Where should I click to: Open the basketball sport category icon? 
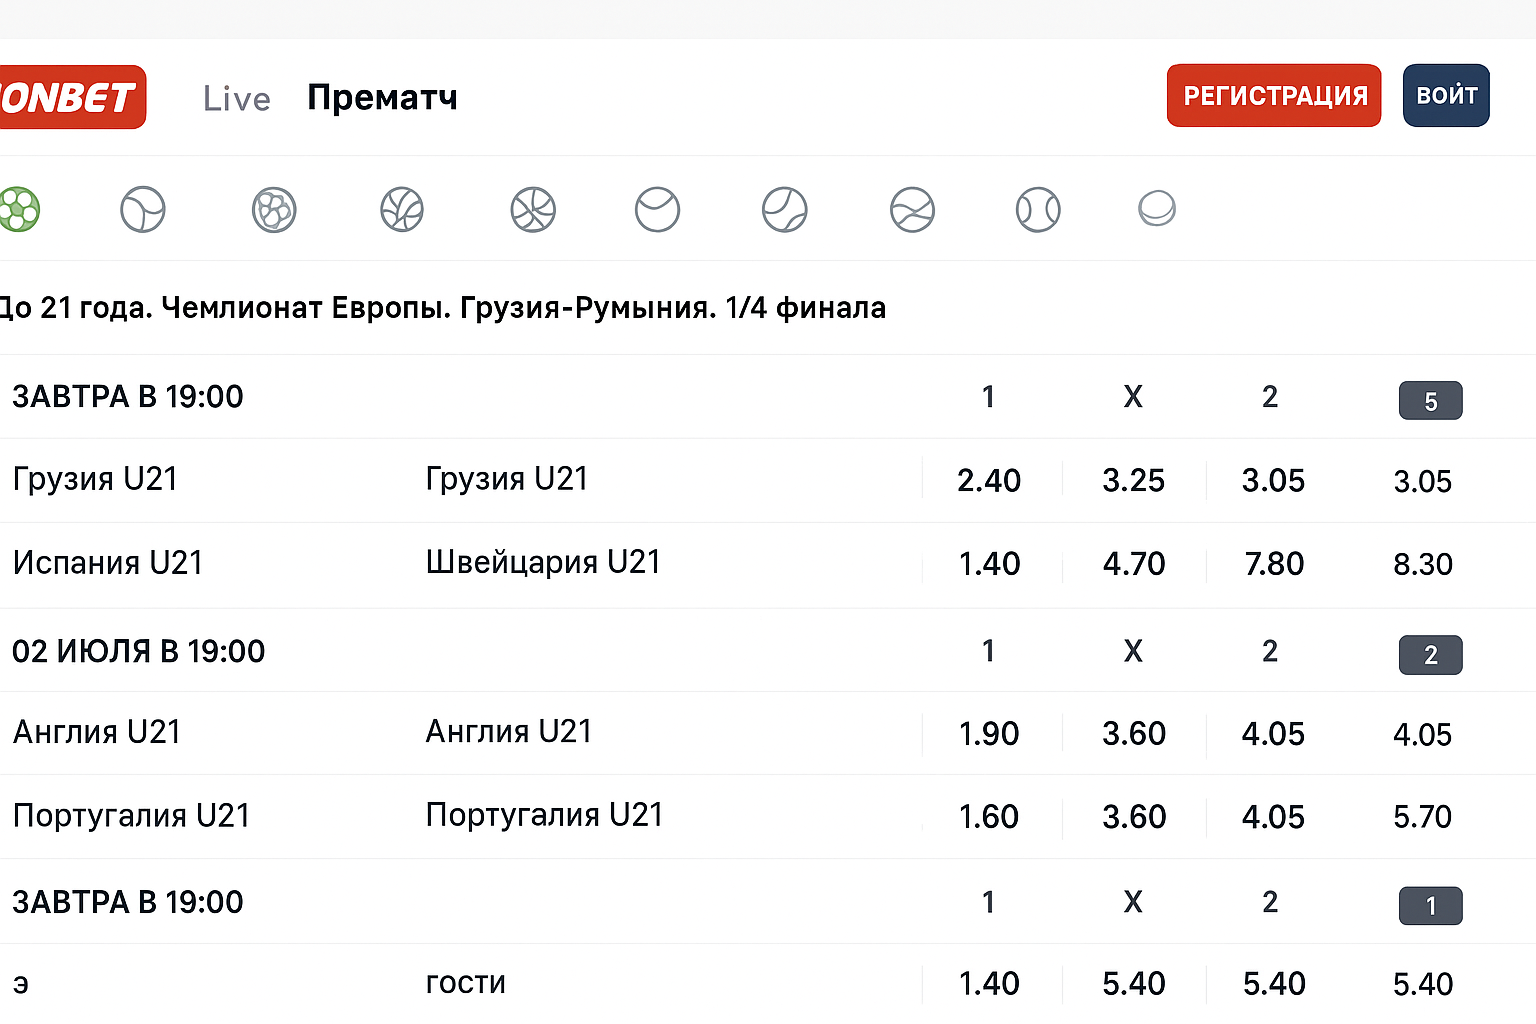[x=533, y=209]
